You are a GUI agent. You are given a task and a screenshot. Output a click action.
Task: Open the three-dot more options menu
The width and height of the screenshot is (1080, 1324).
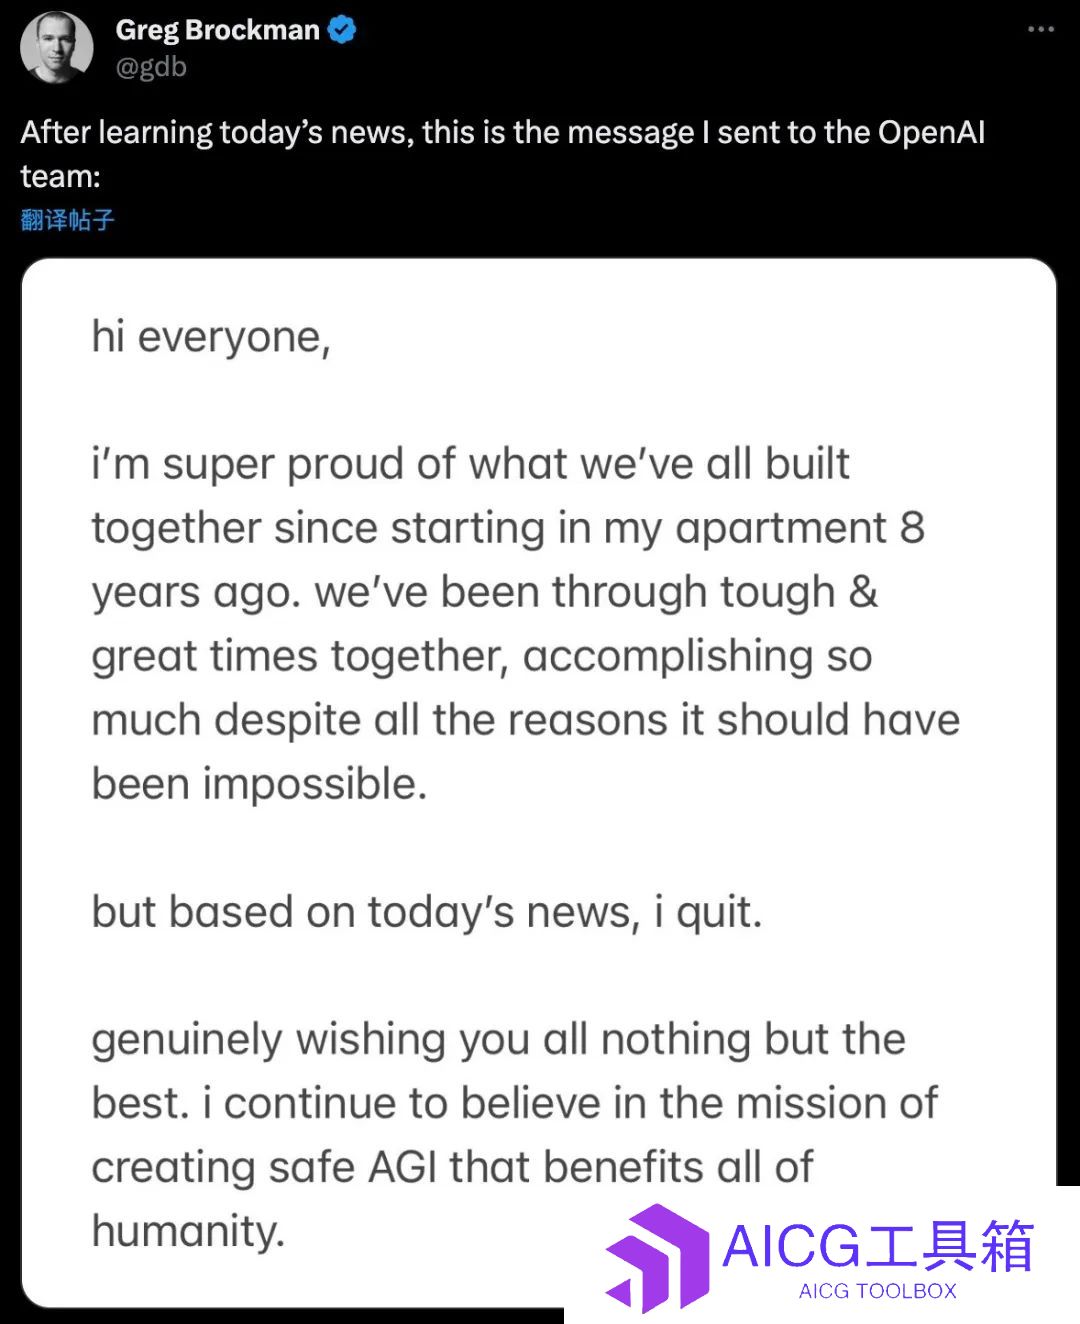click(x=1041, y=29)
